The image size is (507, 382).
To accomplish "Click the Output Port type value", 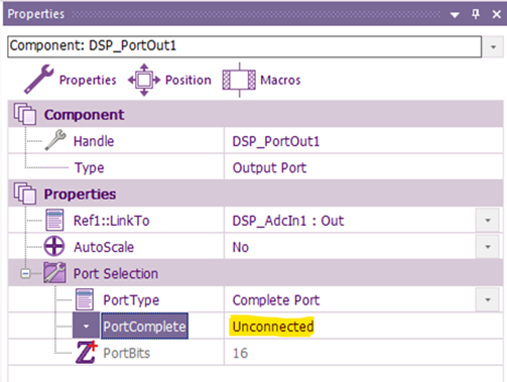I will [269, 168].
